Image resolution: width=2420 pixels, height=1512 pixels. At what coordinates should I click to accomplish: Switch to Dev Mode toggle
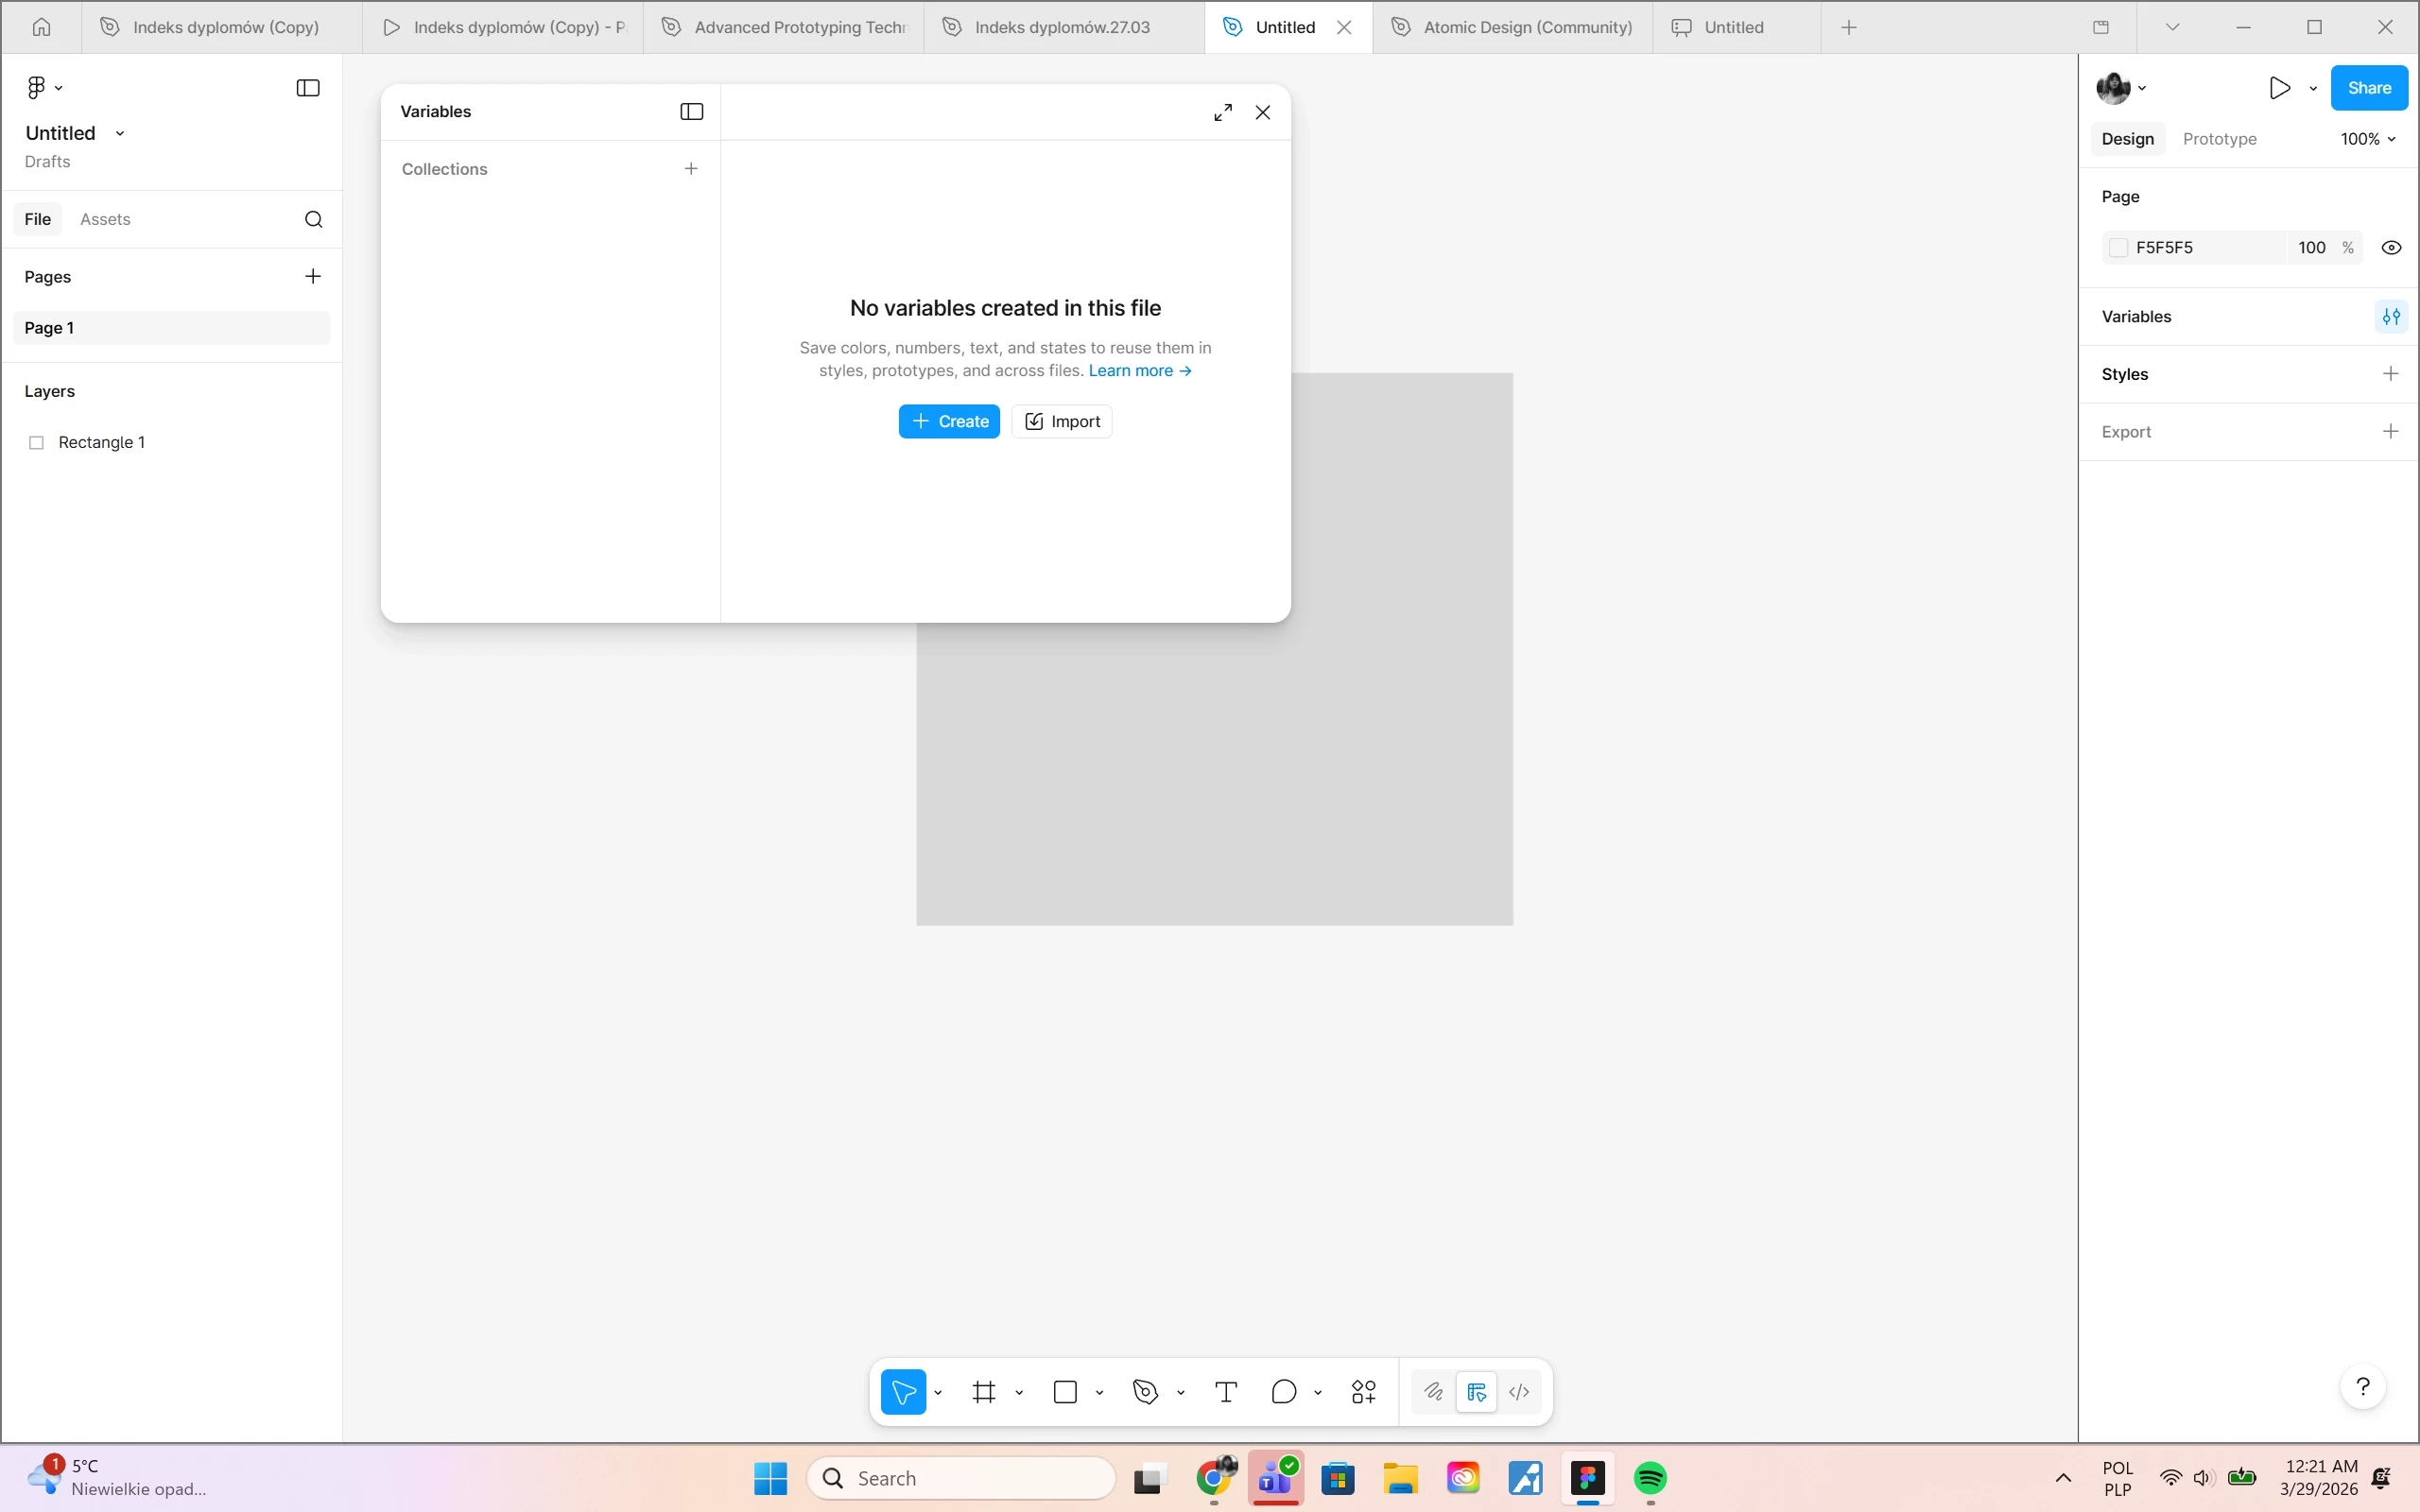[1519, 1392]
